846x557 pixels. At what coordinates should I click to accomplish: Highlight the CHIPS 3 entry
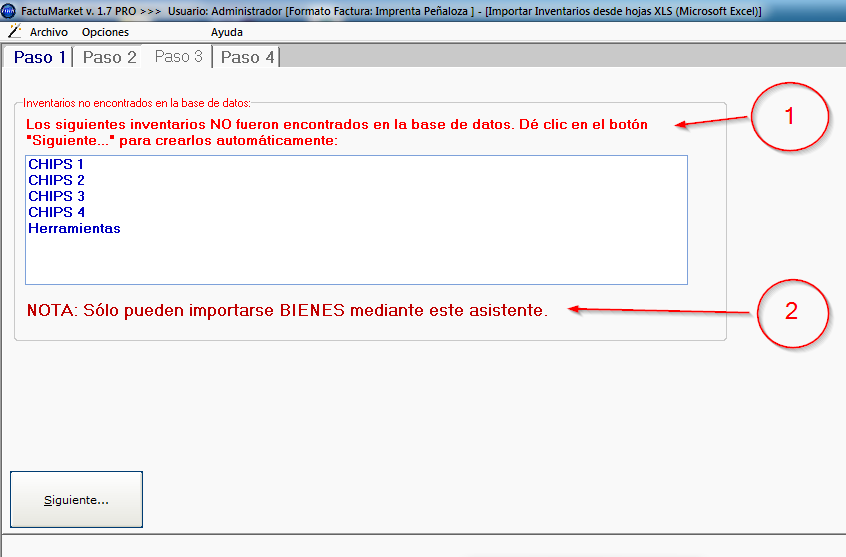click(56, 196)
